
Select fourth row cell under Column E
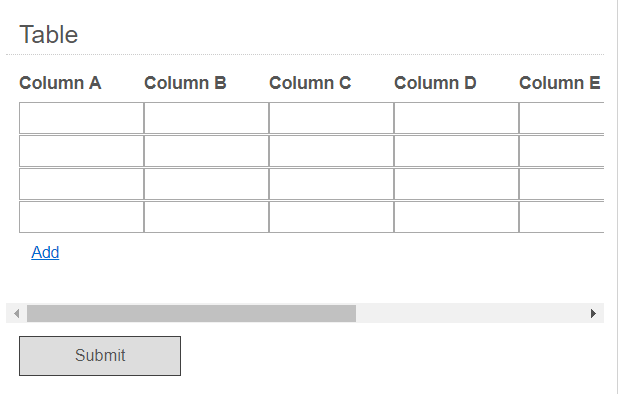[562, 217]
